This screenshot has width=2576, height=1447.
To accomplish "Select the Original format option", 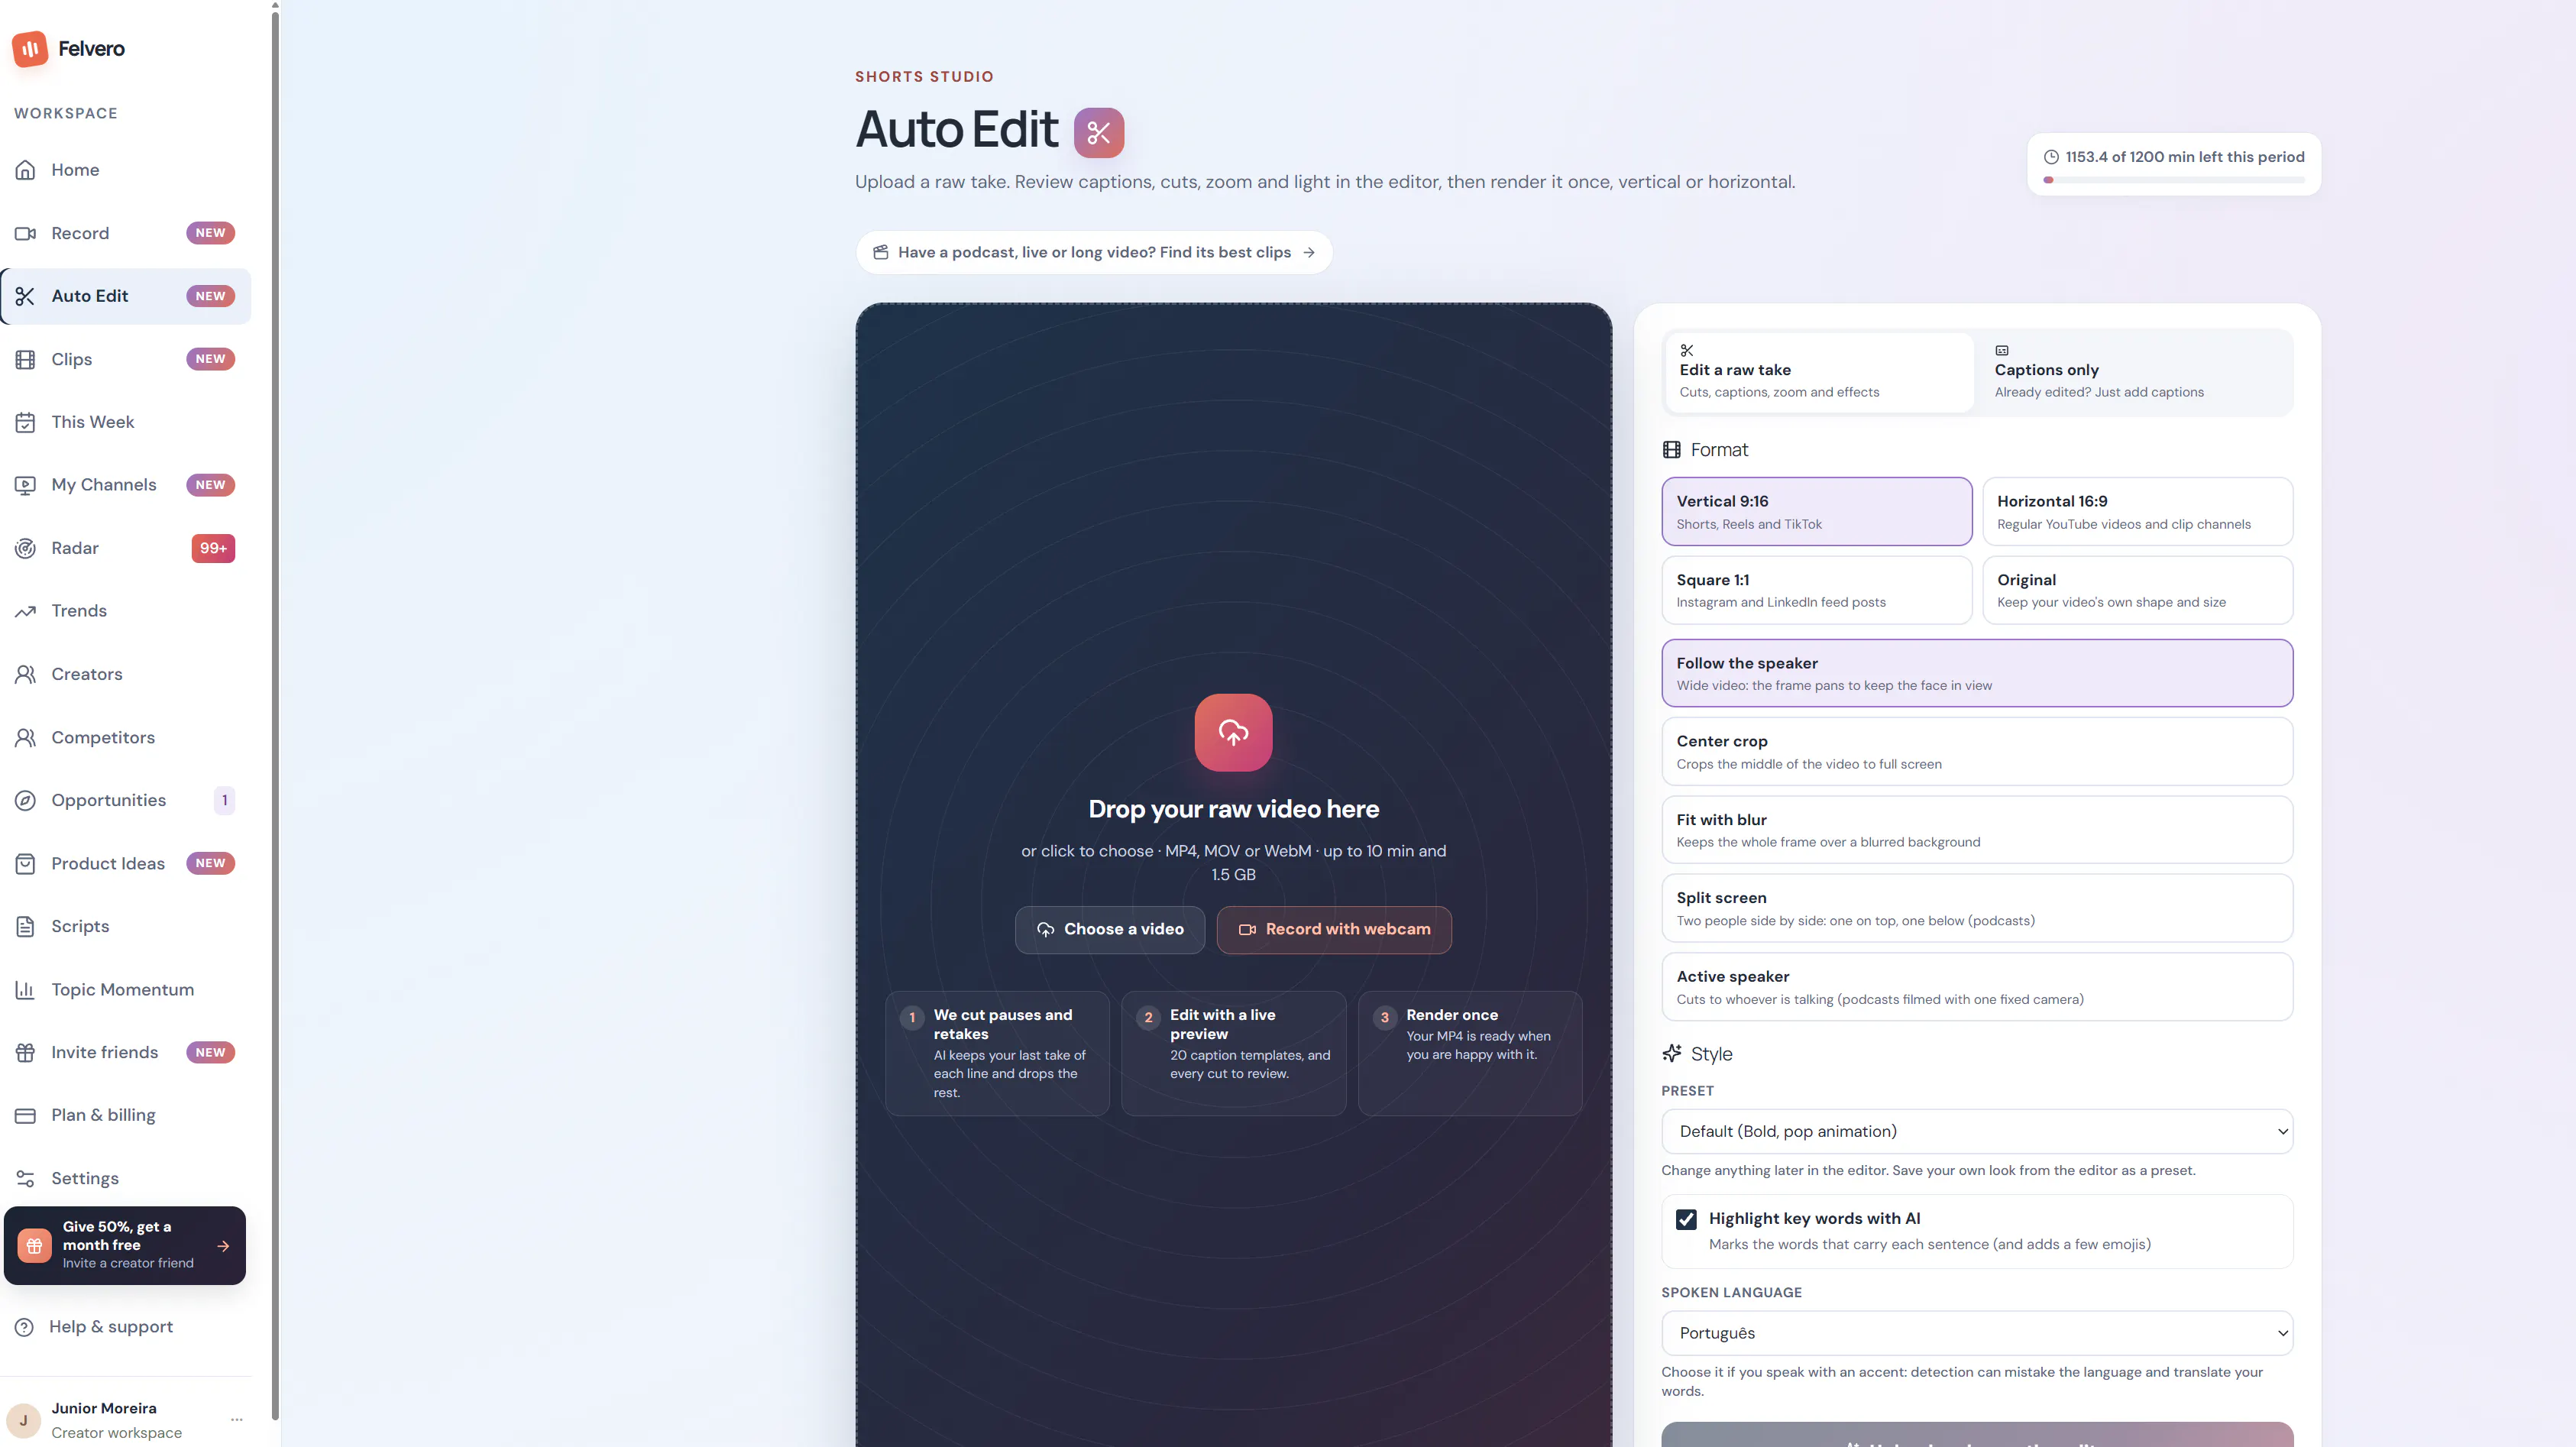I will (x=2137, y=590).
